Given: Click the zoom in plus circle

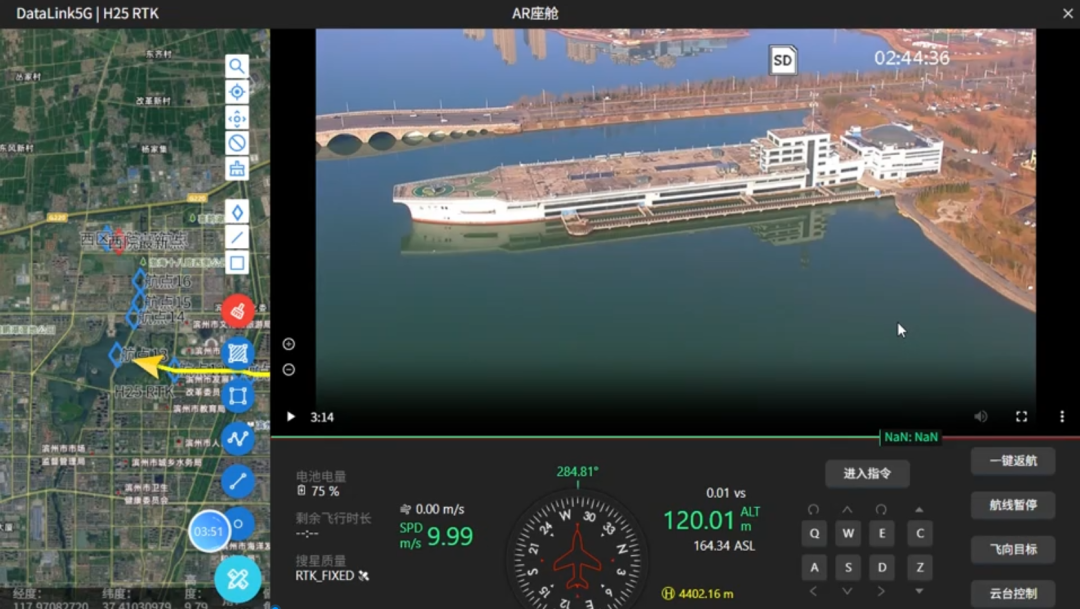Looking at the screenshot, I should (x=289, y=344).
